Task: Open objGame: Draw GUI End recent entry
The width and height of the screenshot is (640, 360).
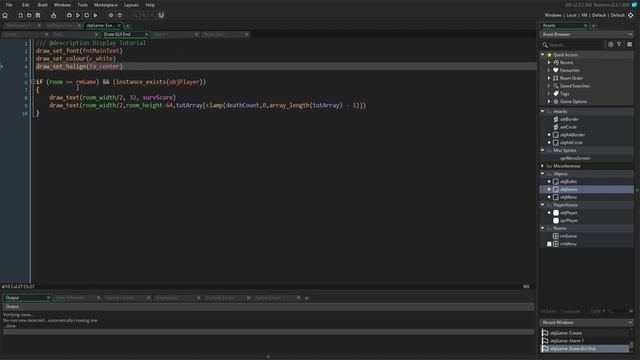Action: (x=584, y=349)
